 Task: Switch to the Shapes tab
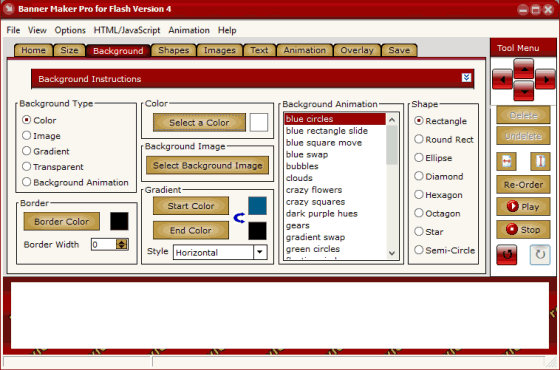174,50
